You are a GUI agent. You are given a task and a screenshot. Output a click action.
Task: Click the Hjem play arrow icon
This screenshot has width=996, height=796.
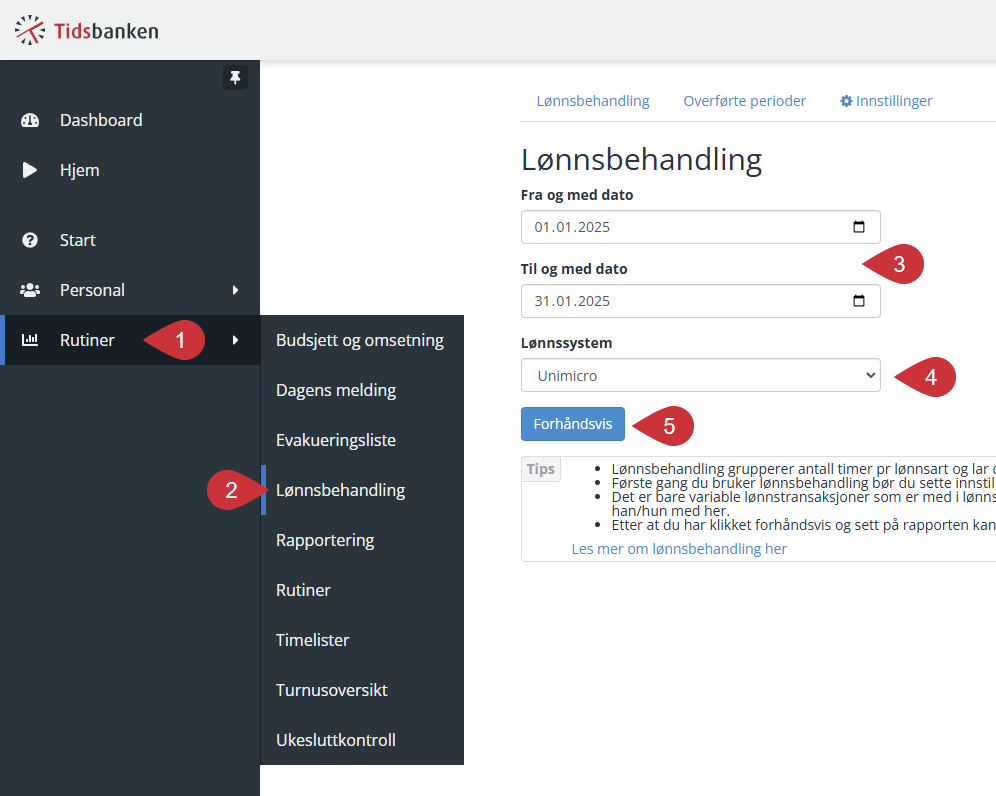(29, 170)
